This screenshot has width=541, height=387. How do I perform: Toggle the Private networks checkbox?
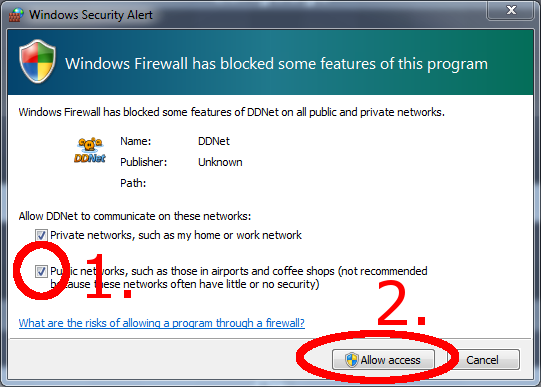tap(41, 236)
